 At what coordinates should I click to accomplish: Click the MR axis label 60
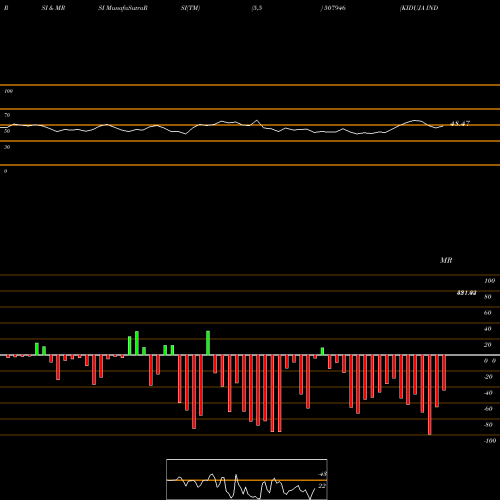pyautogui.click(x=488, y=313)
